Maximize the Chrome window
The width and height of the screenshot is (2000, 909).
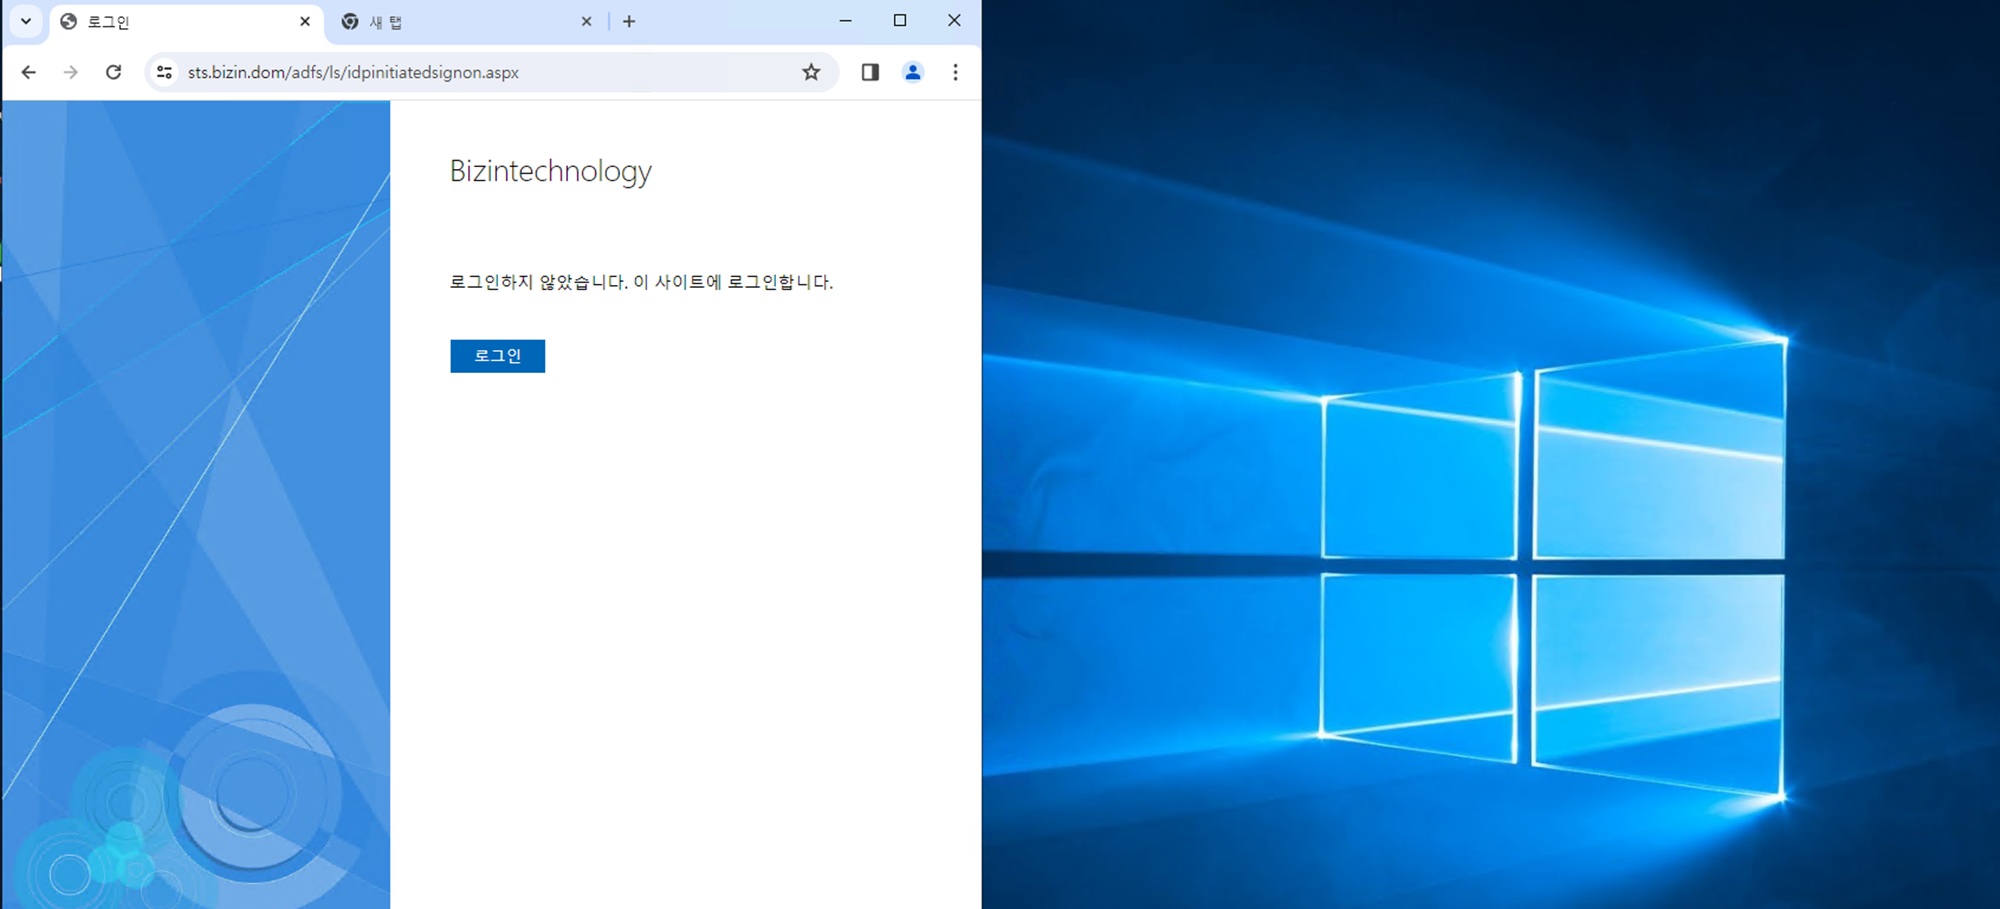coord(900,20)
